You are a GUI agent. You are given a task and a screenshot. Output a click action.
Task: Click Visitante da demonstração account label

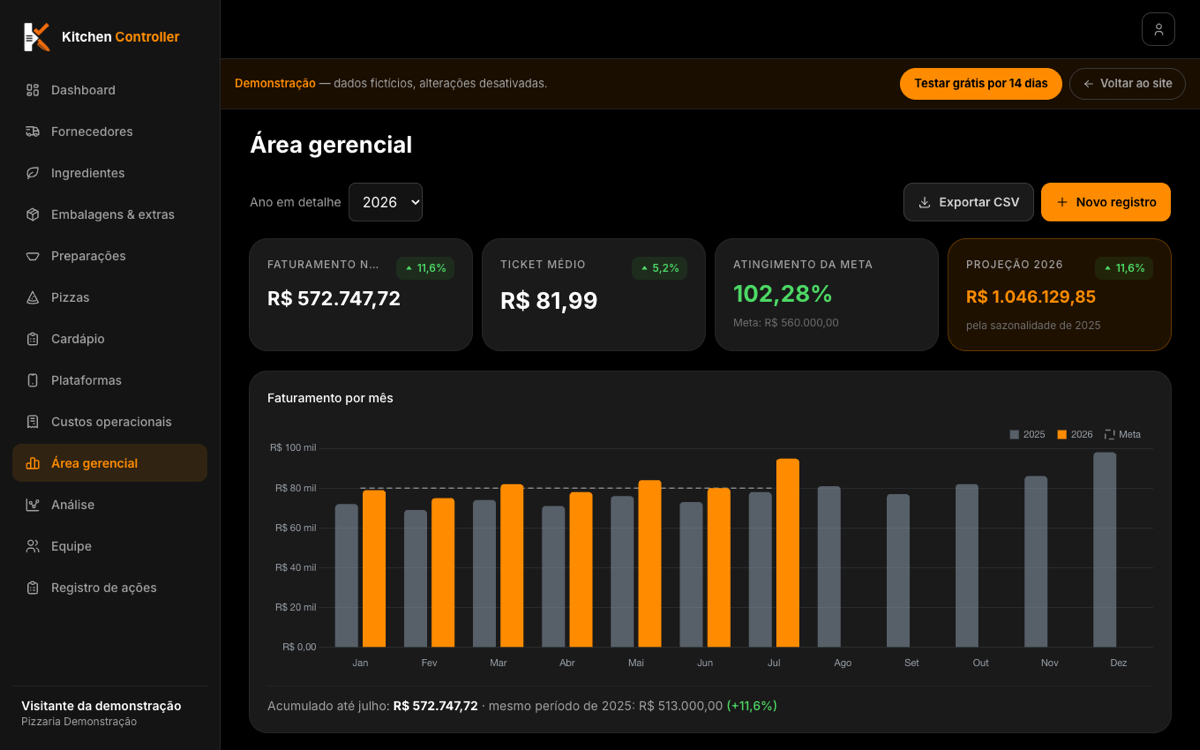[101, 706]
